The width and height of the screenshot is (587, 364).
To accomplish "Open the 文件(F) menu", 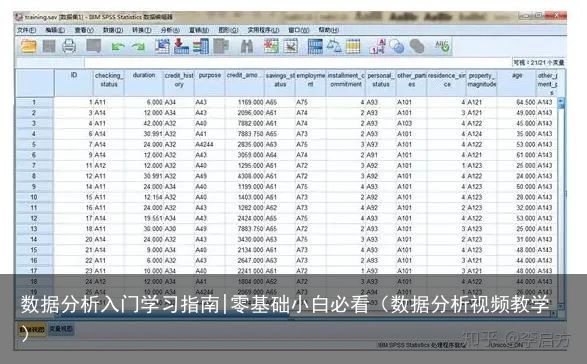I will pos(27,30).
